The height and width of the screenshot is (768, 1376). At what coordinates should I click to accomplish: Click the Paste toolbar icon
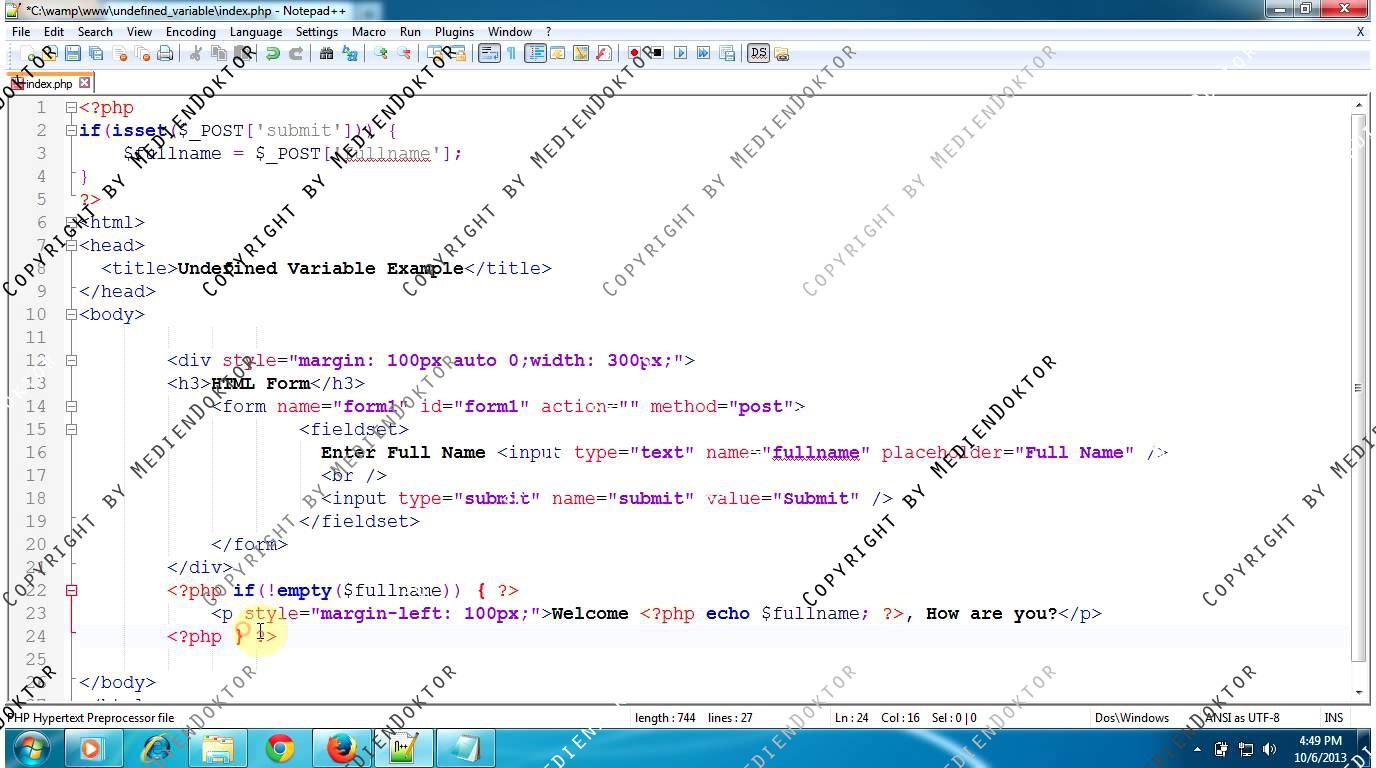coord(241,53)
